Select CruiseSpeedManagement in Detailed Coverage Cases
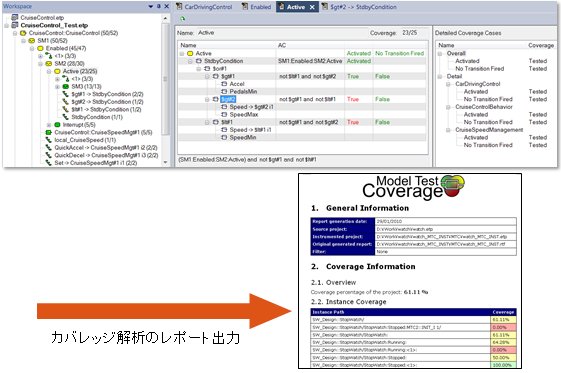The image size is (561, 373). (489, 130)
